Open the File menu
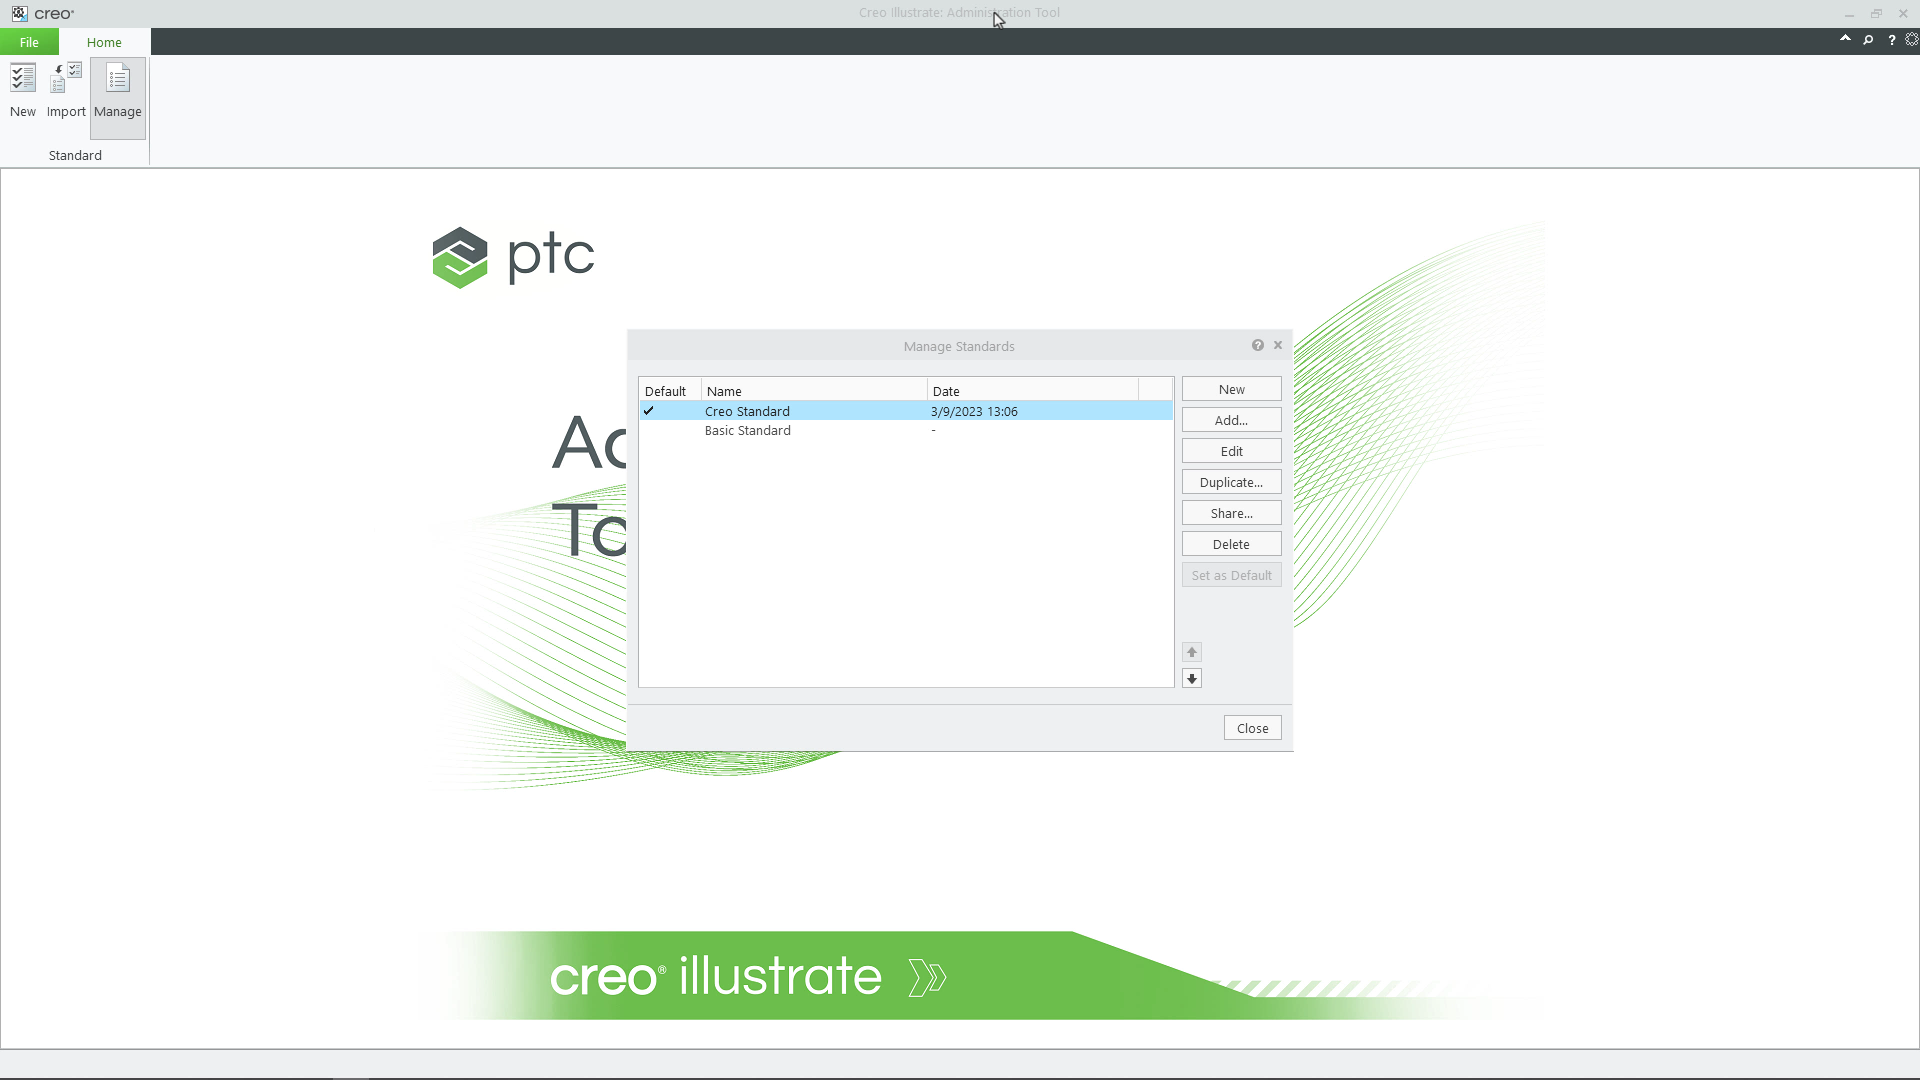1920x1080 pixels. tap(29, 42)
